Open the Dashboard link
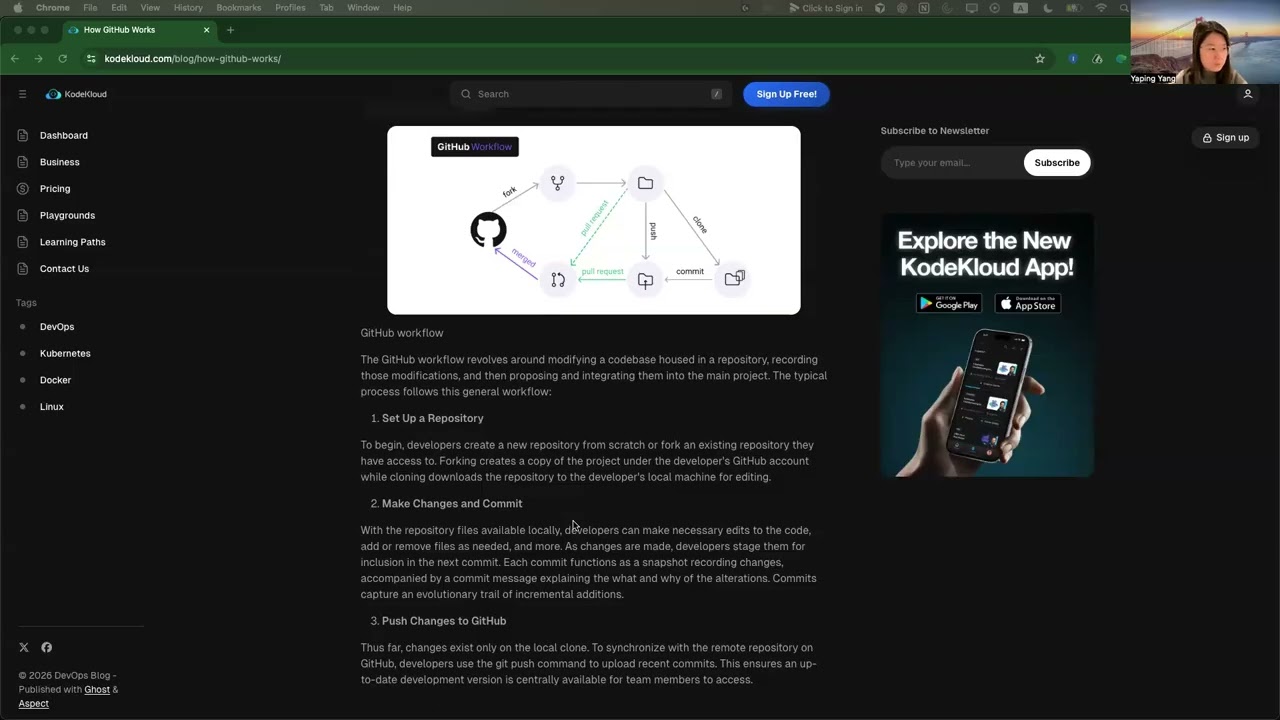 (x=64, y=135)
